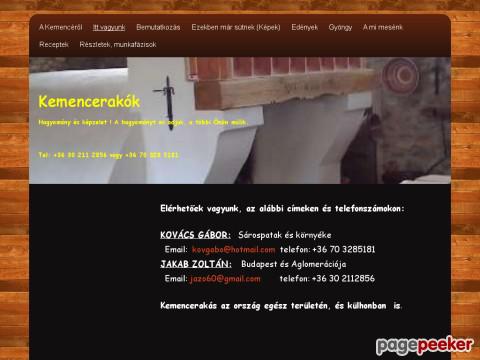480x360 pixels.
Task: Click the Kemencerakók site title
Action: click(x=89, y=102)
